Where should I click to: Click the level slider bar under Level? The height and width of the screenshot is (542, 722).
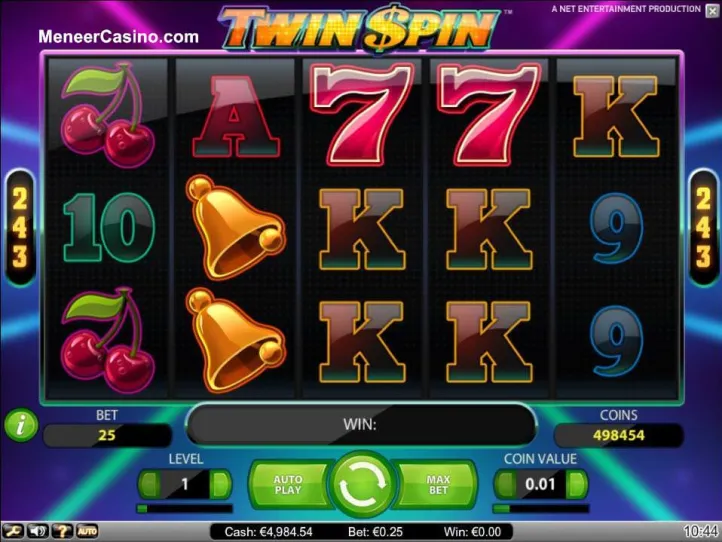[185, 508]
